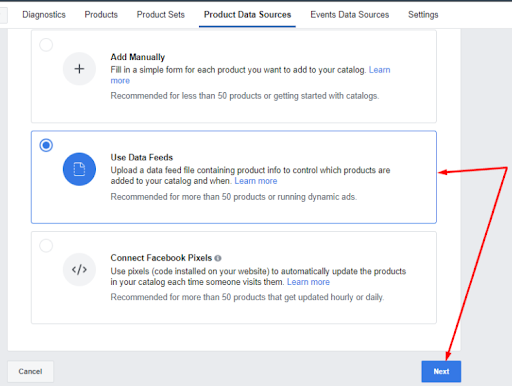Select the Connect Facebook Pixels radio button
512x386 pixels.
(46, 246)
